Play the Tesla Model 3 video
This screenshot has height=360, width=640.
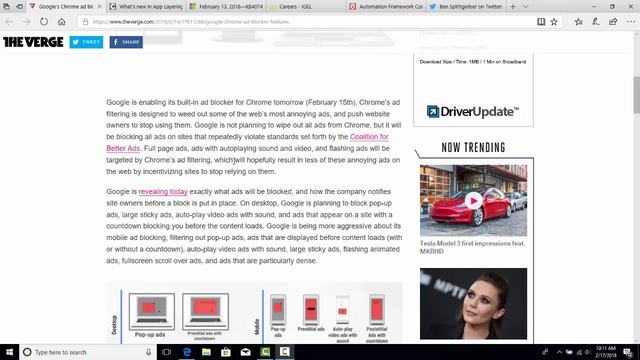click(473, 201)
